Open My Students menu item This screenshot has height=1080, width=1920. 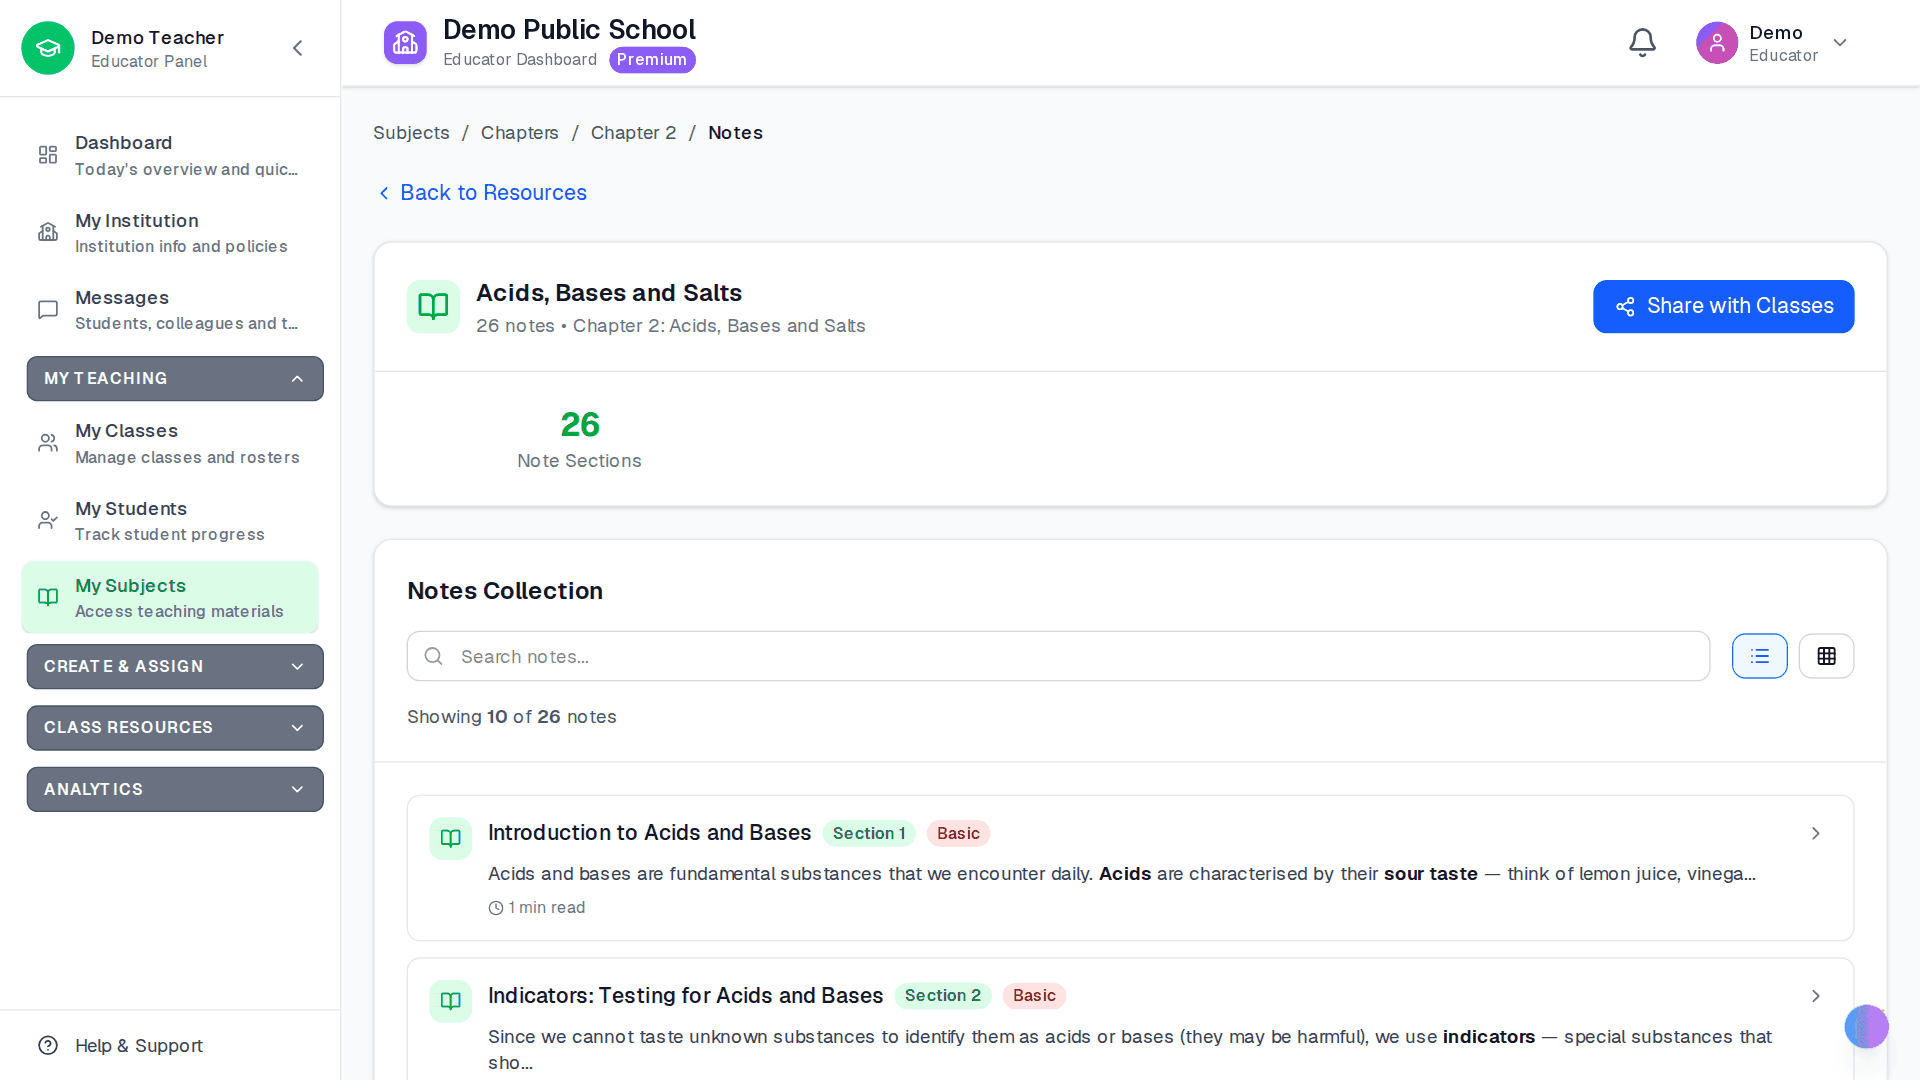(170, 520)
